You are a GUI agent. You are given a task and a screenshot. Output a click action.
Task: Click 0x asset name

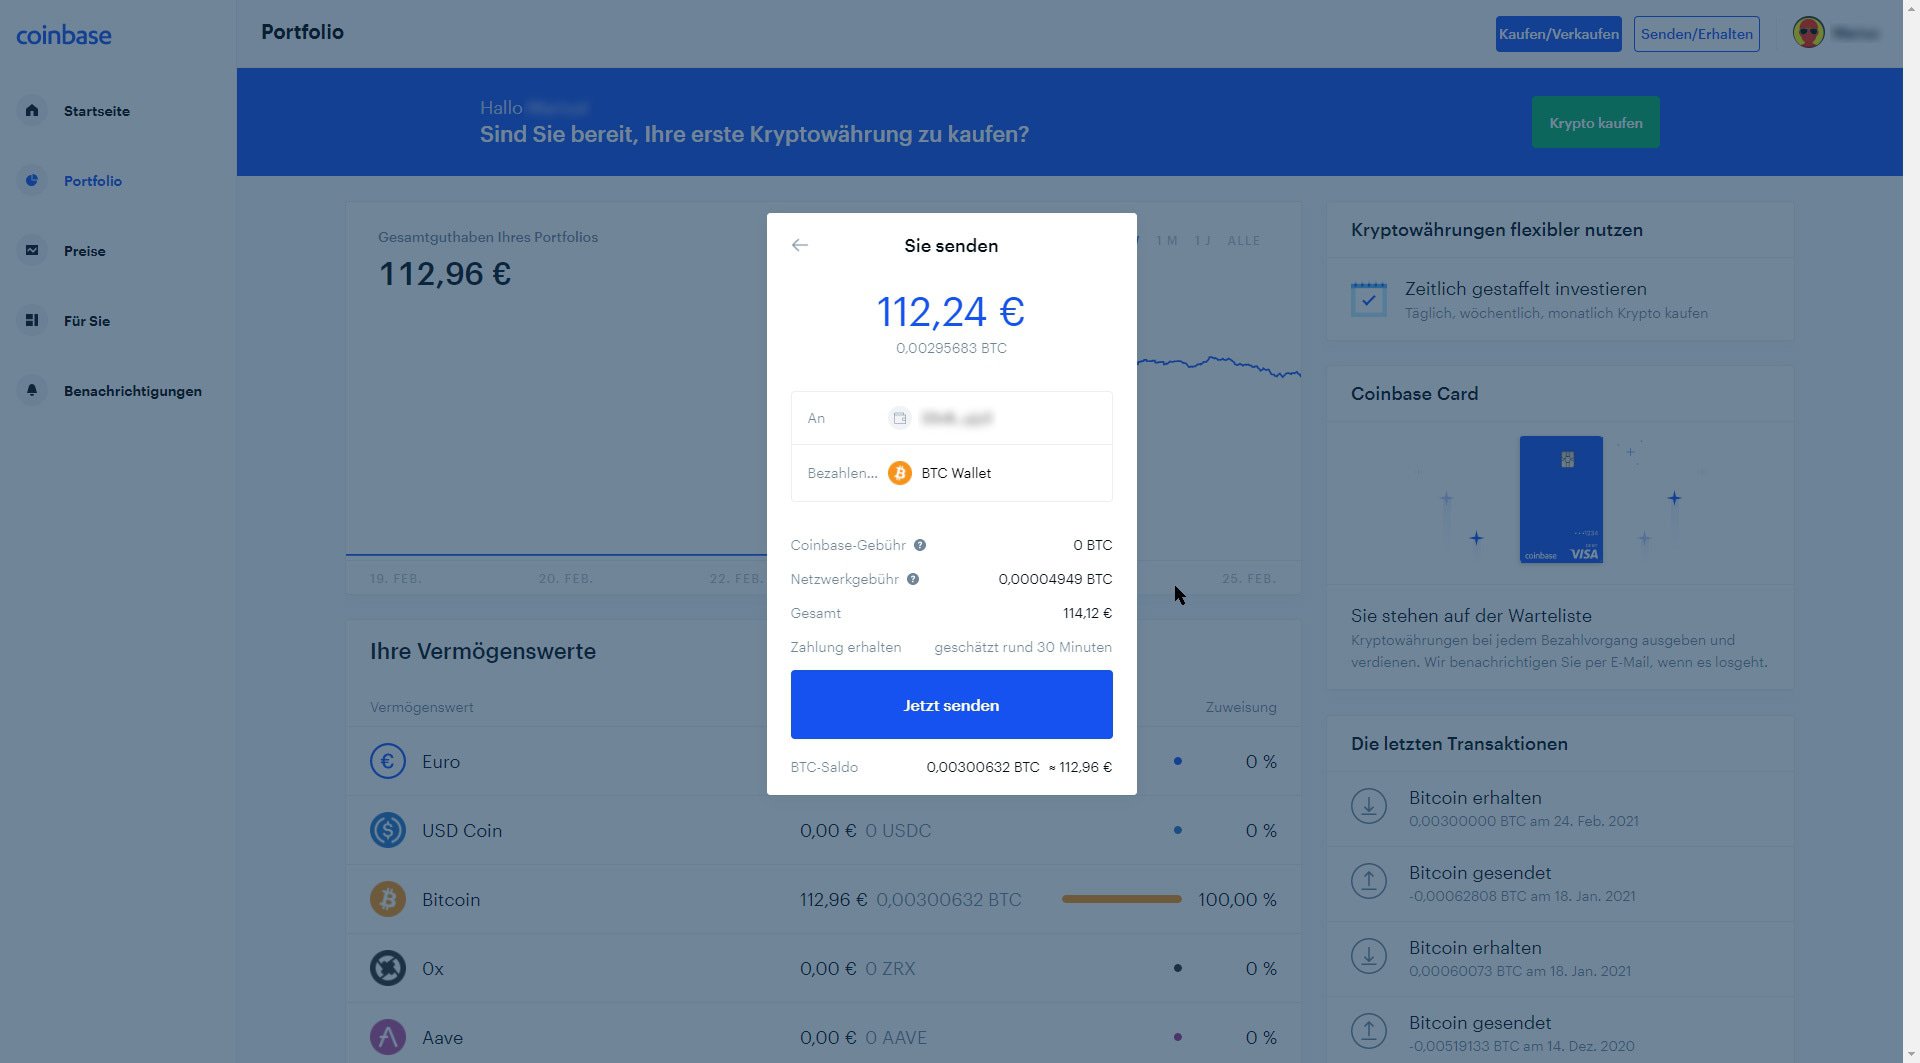[x=432, y=969]
